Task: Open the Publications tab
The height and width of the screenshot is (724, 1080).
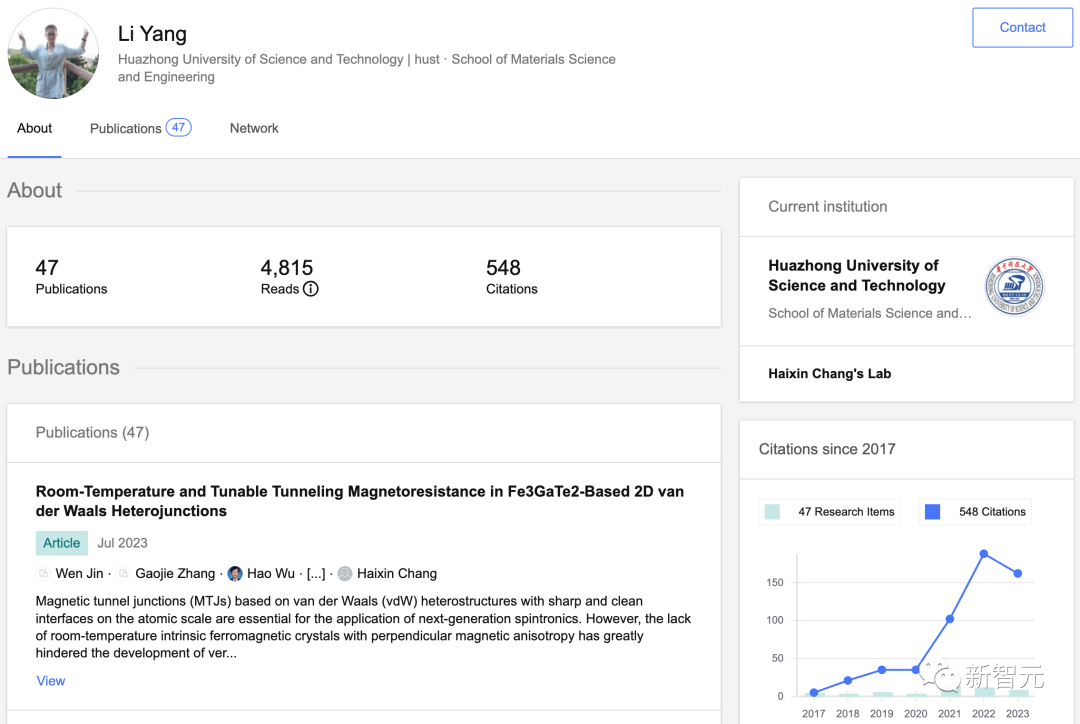Action: pos(141,128)
